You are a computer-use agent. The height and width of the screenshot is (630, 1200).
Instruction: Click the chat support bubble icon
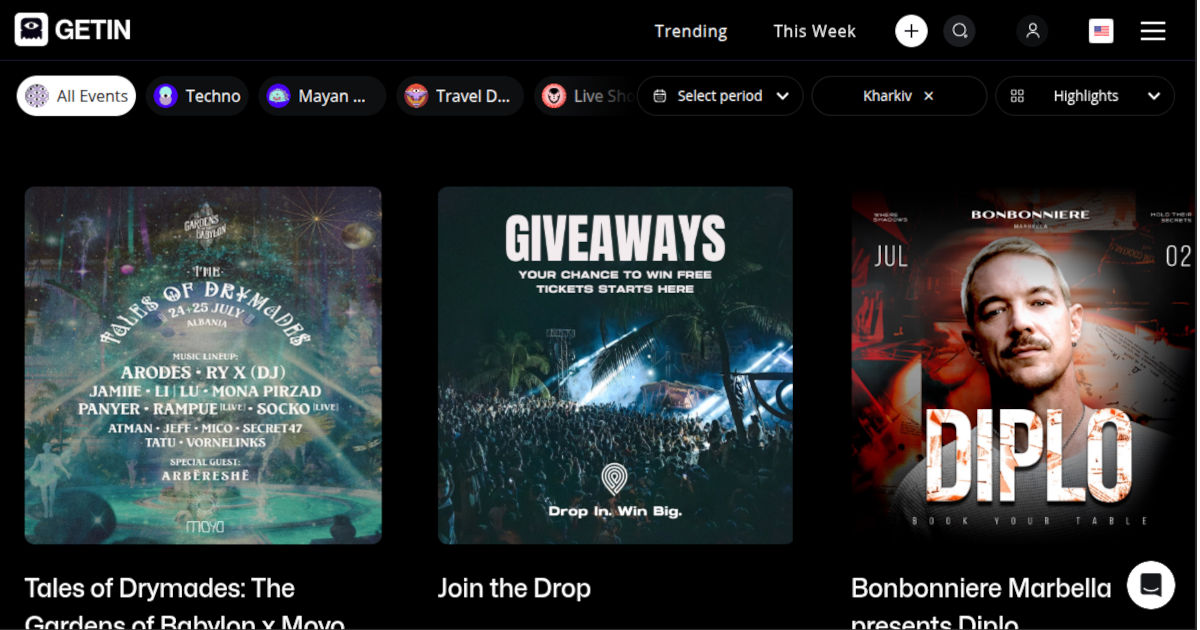(x=1151, y=585)
